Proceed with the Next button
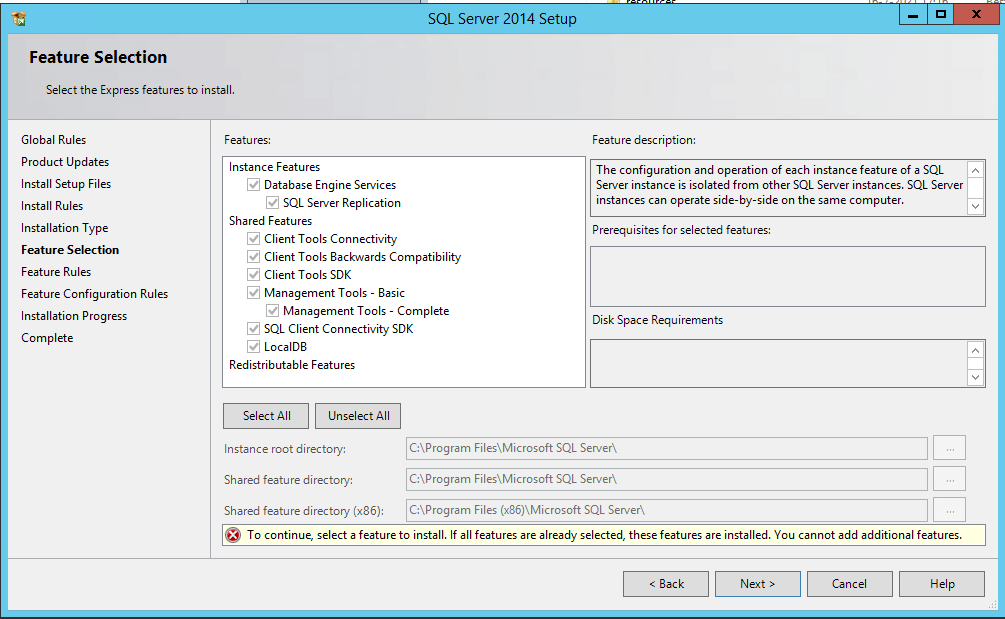 click(758, 584)
